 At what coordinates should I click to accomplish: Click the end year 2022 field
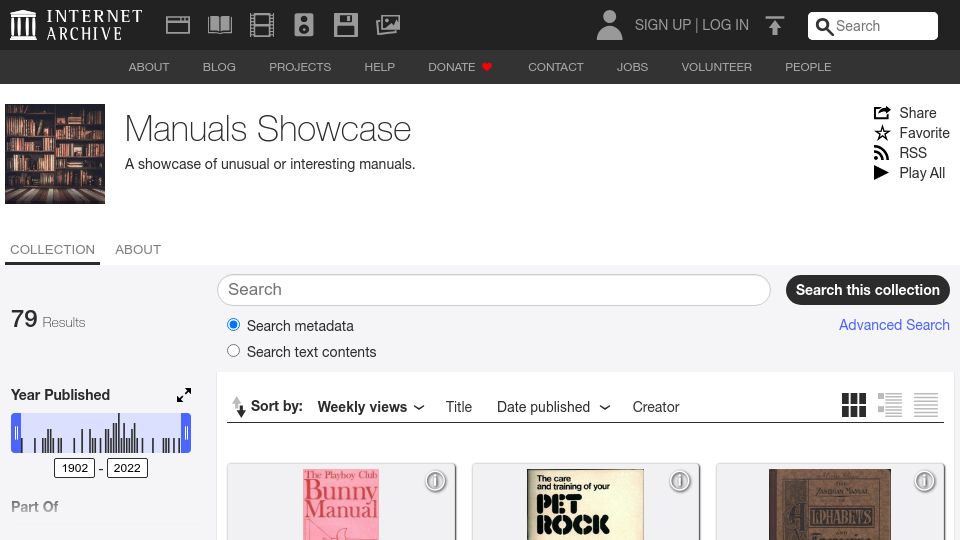click(x=127, y=468)
